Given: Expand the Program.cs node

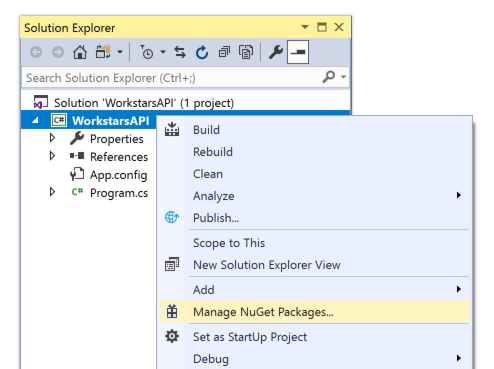Looking at the screenshot, I should 52,192.
